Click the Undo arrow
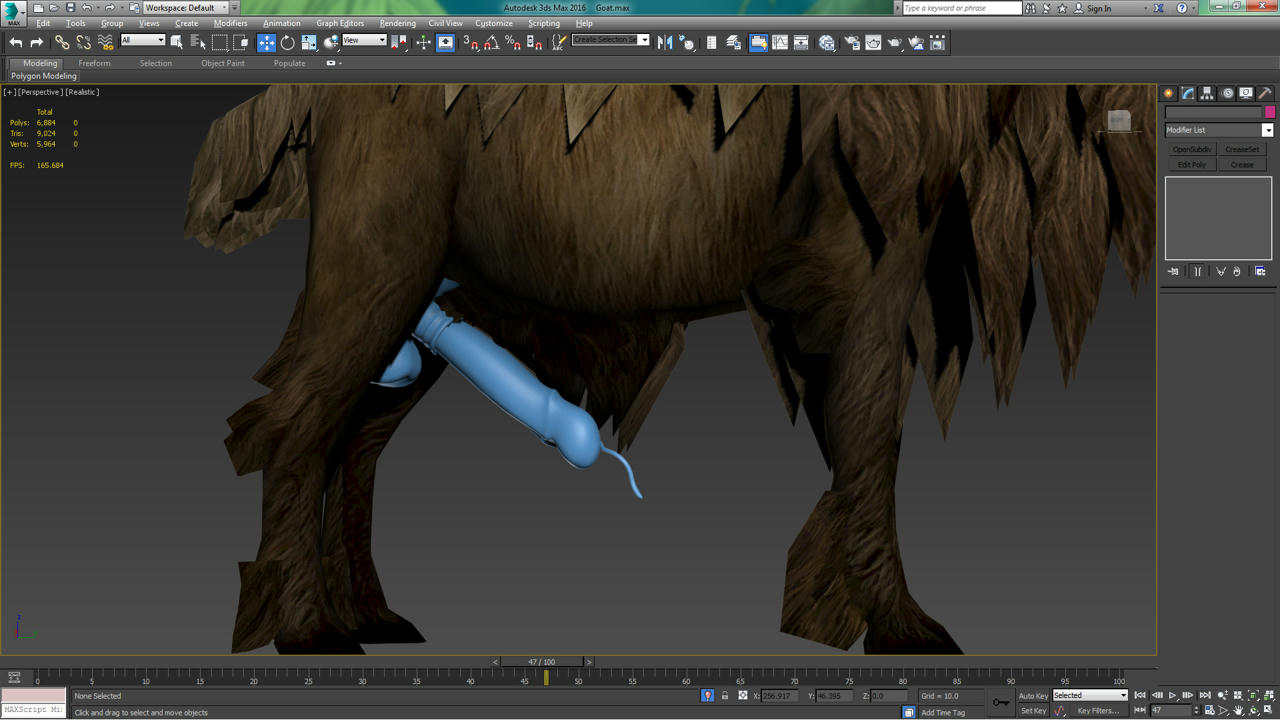The height and width of the screenshot is (720, 1280). tap(16, 42)
